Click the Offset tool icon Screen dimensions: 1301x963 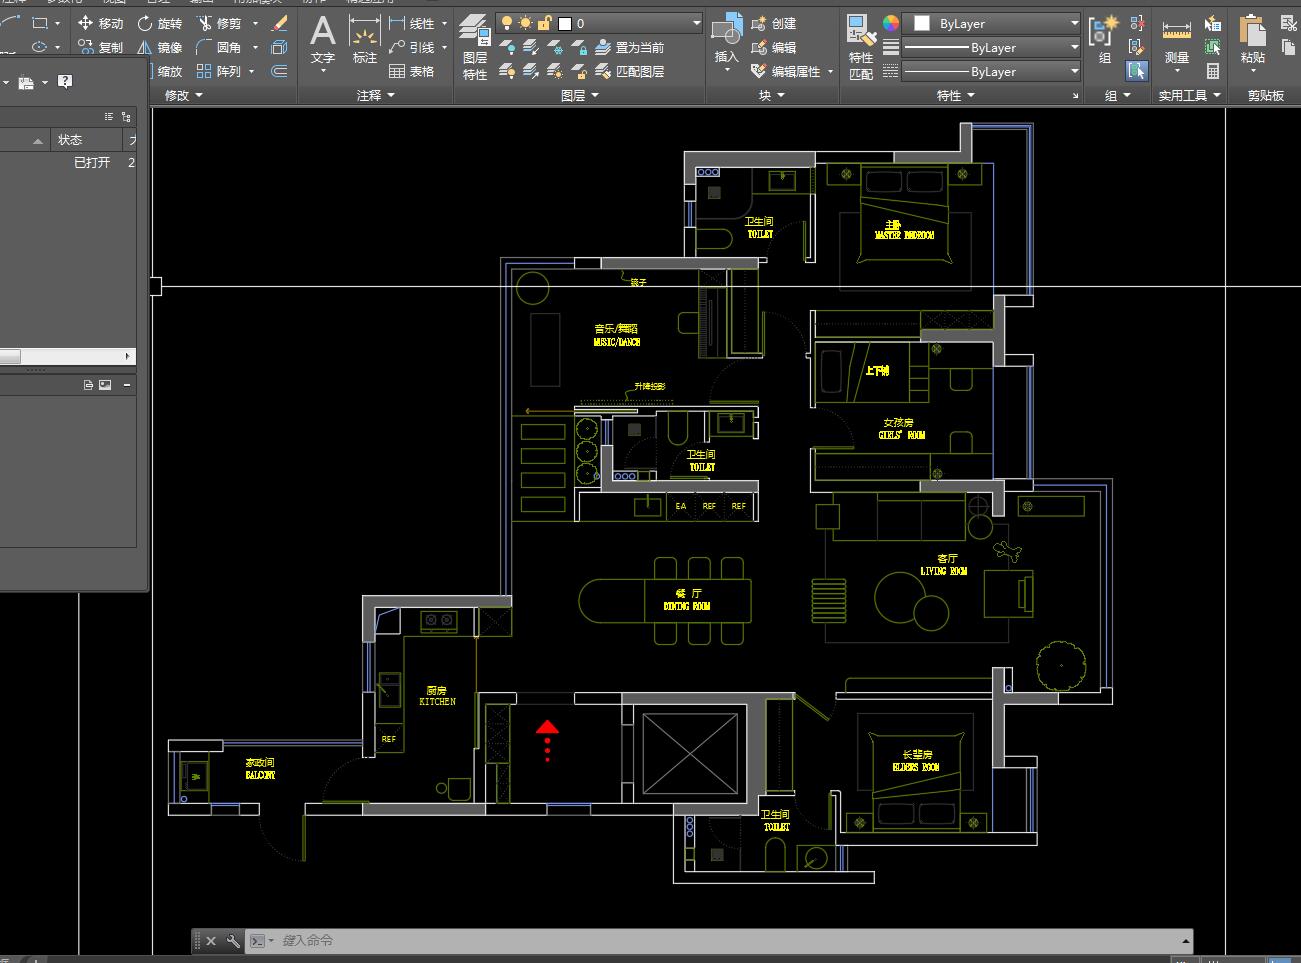280,71
